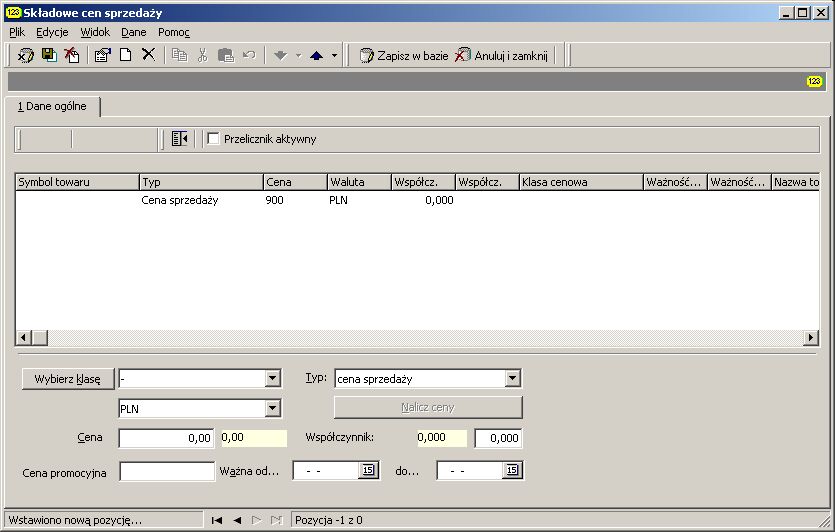835x532 pixels.
Task: Click Anuluj i zamknij button
Action: coord(502,55)
